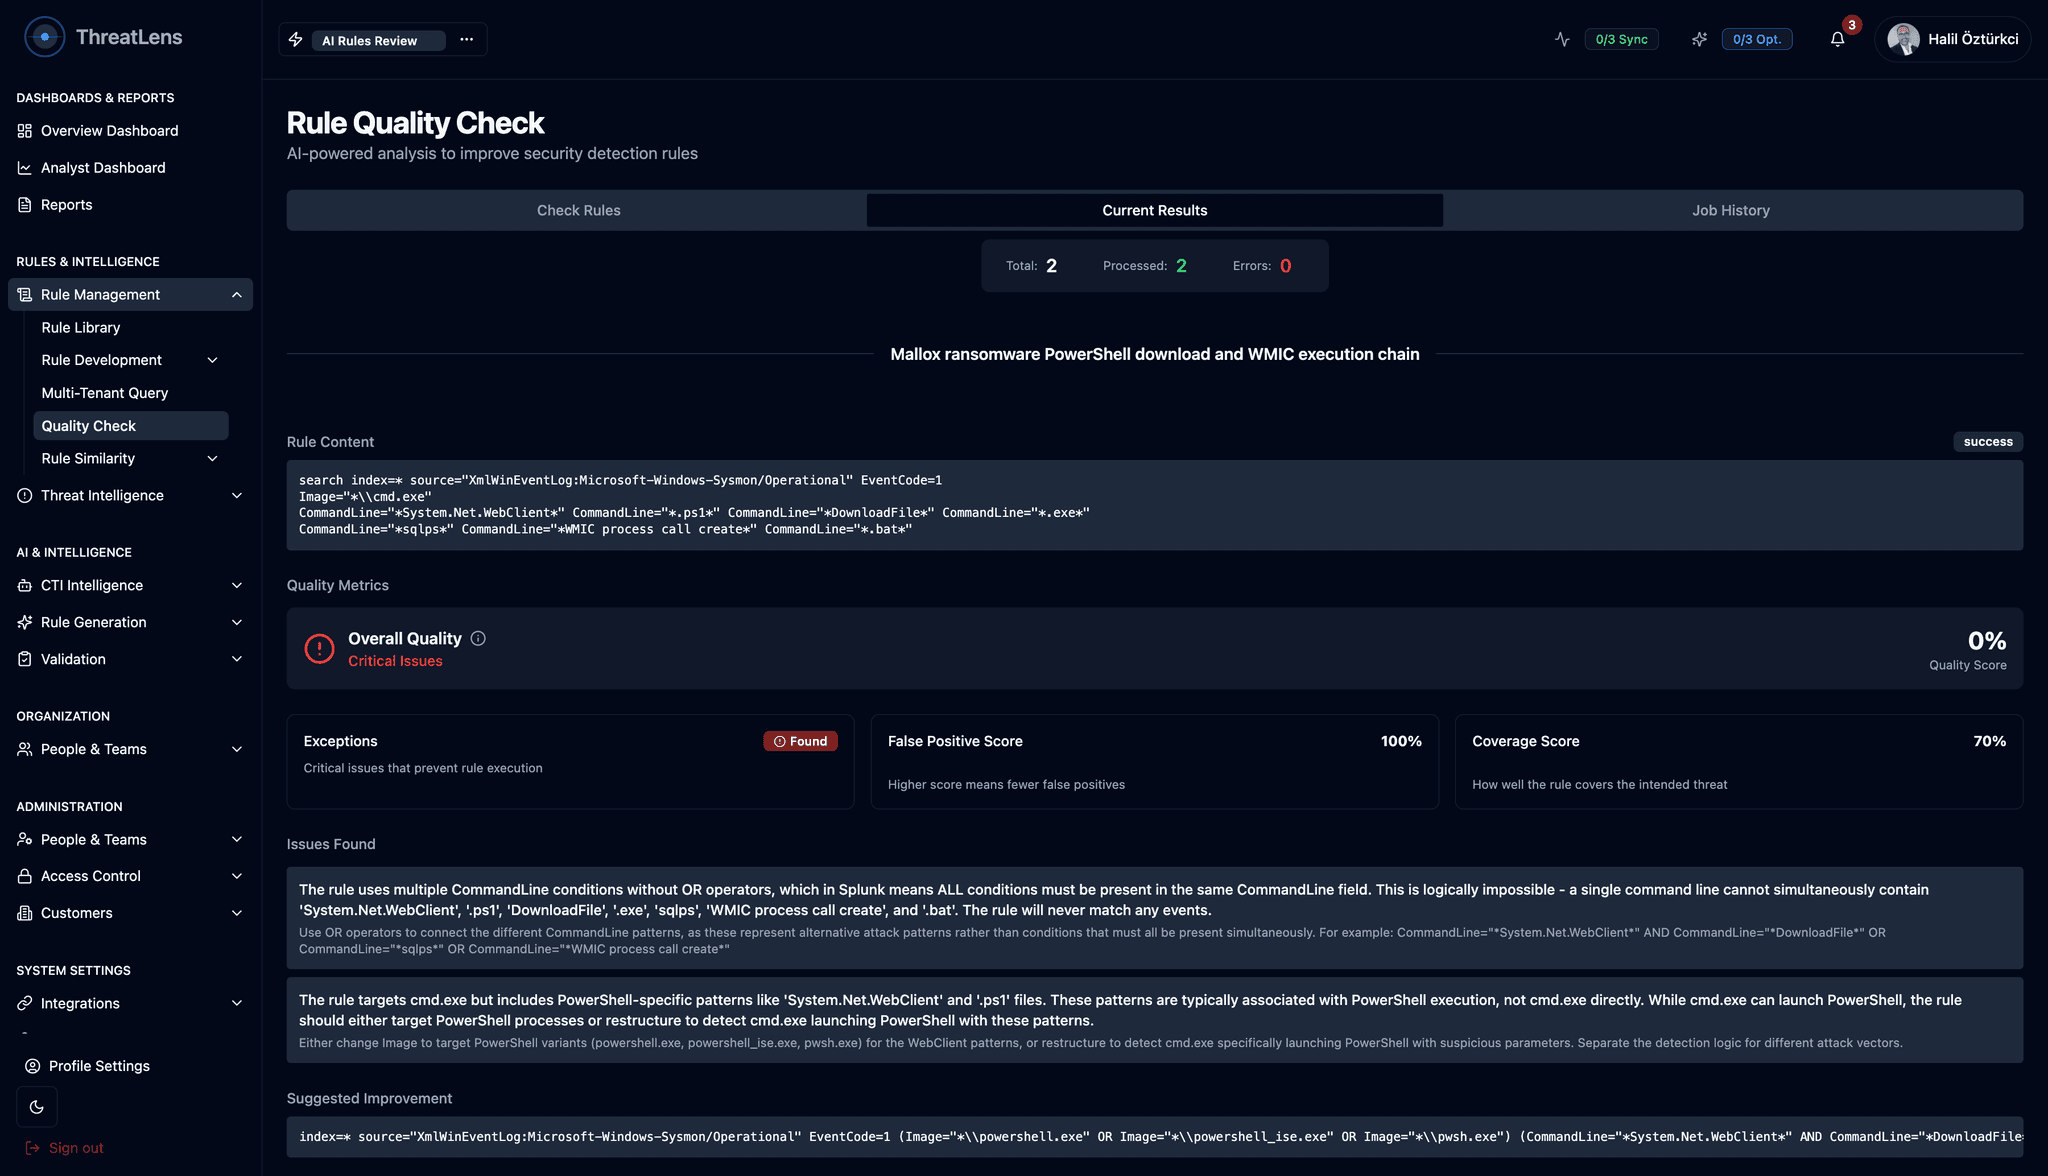The image size is (2048, 1176).
Task: Click the info icon next to Overall Quality
Action: 478,639
